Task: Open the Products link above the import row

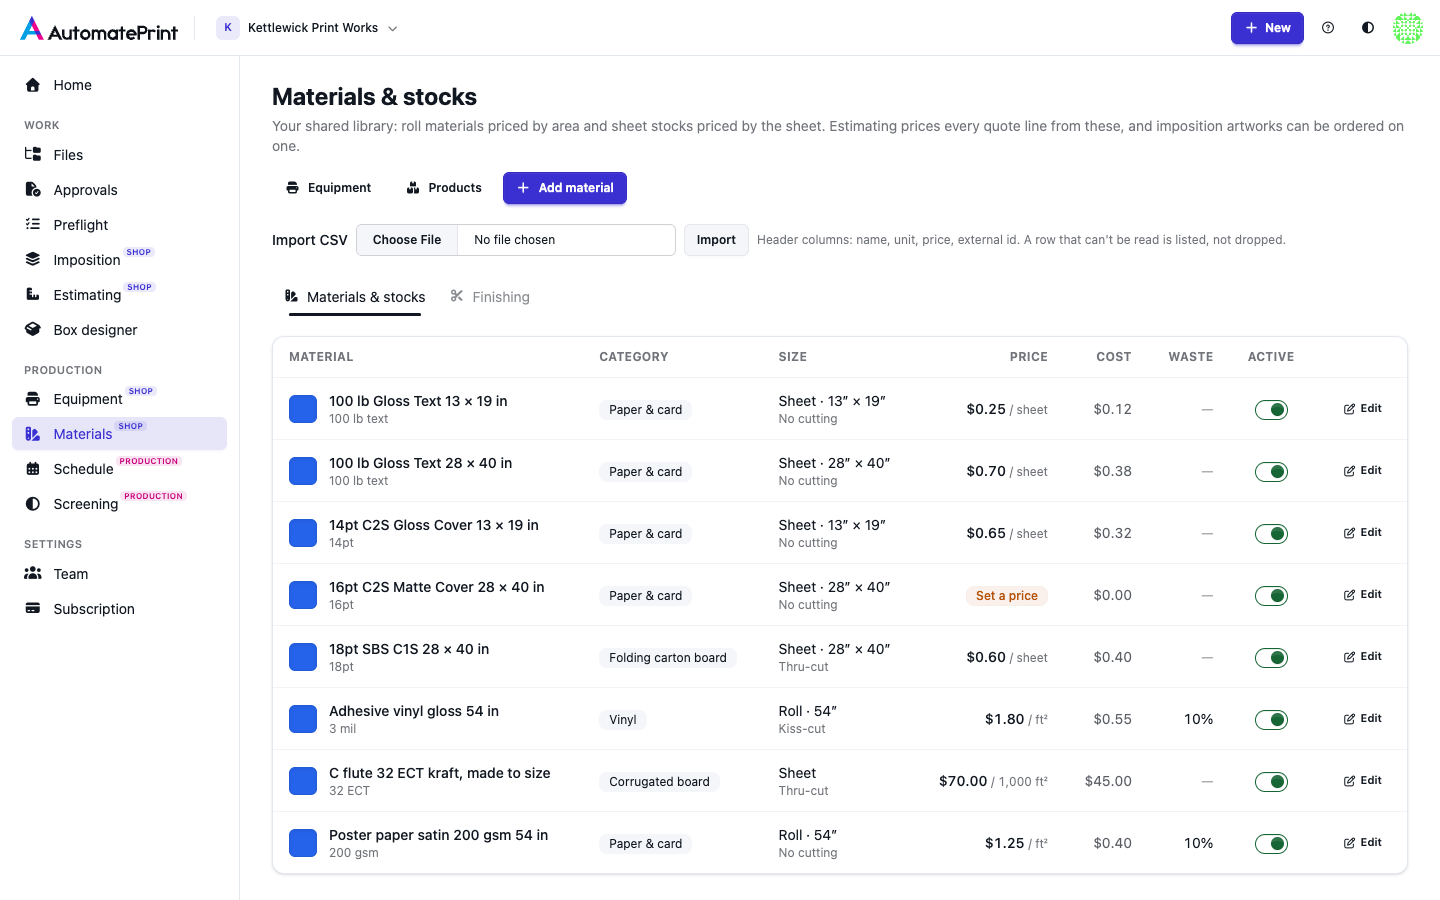Action: 444,188
